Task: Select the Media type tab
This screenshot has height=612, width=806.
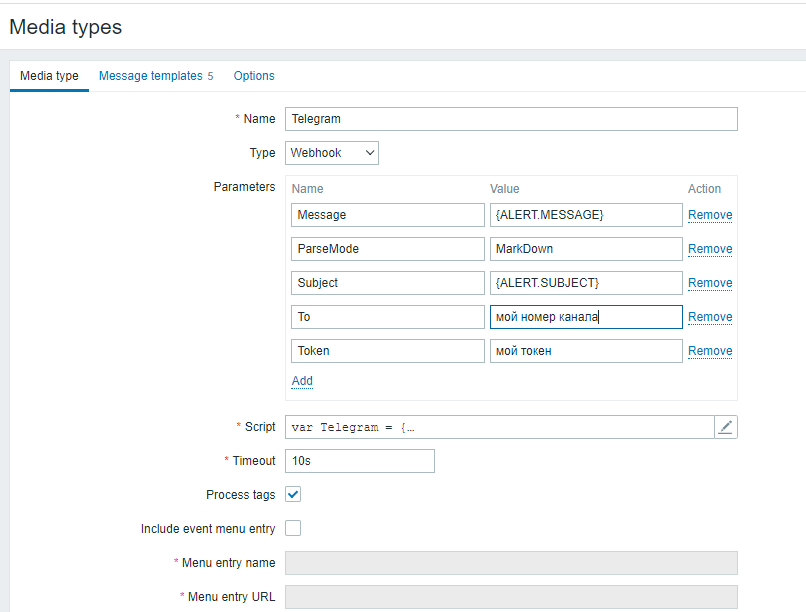Action: pyautogui.click(x=49, y=76)
